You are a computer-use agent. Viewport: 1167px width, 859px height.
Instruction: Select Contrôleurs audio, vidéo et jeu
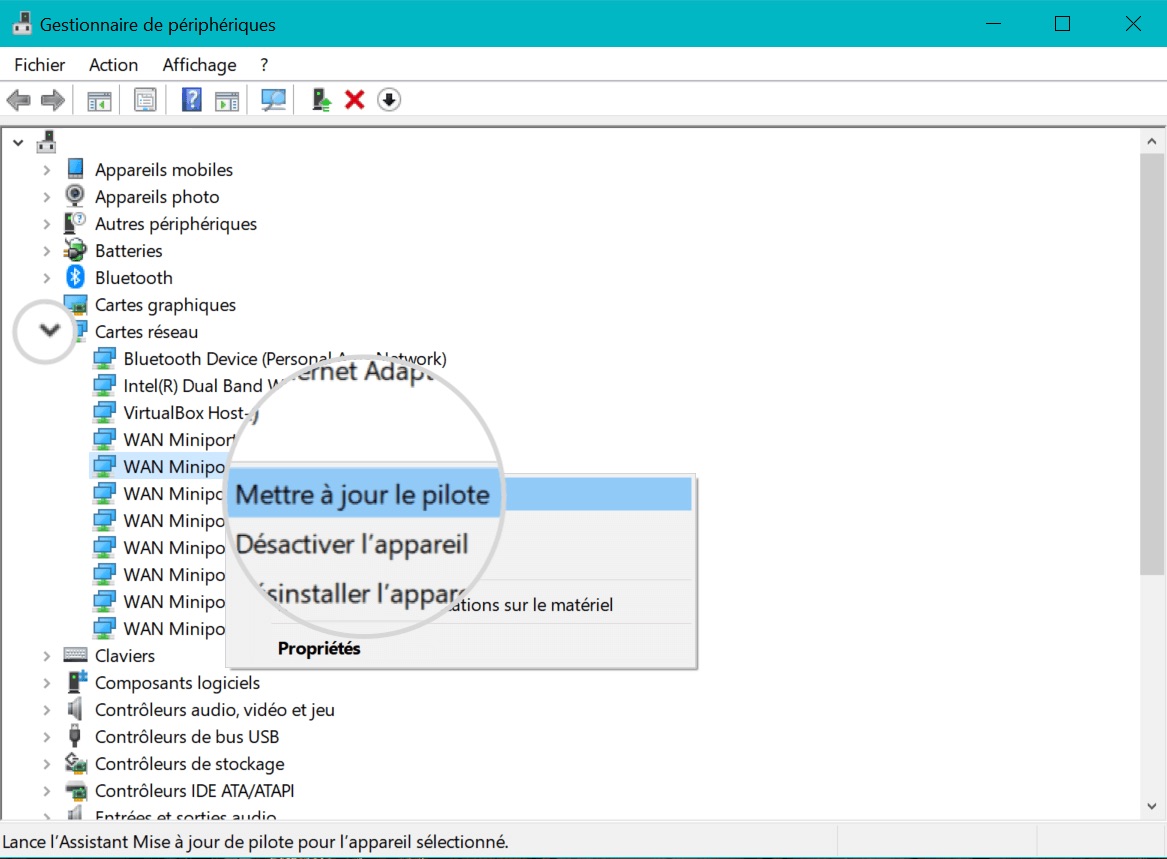(215, 709)
